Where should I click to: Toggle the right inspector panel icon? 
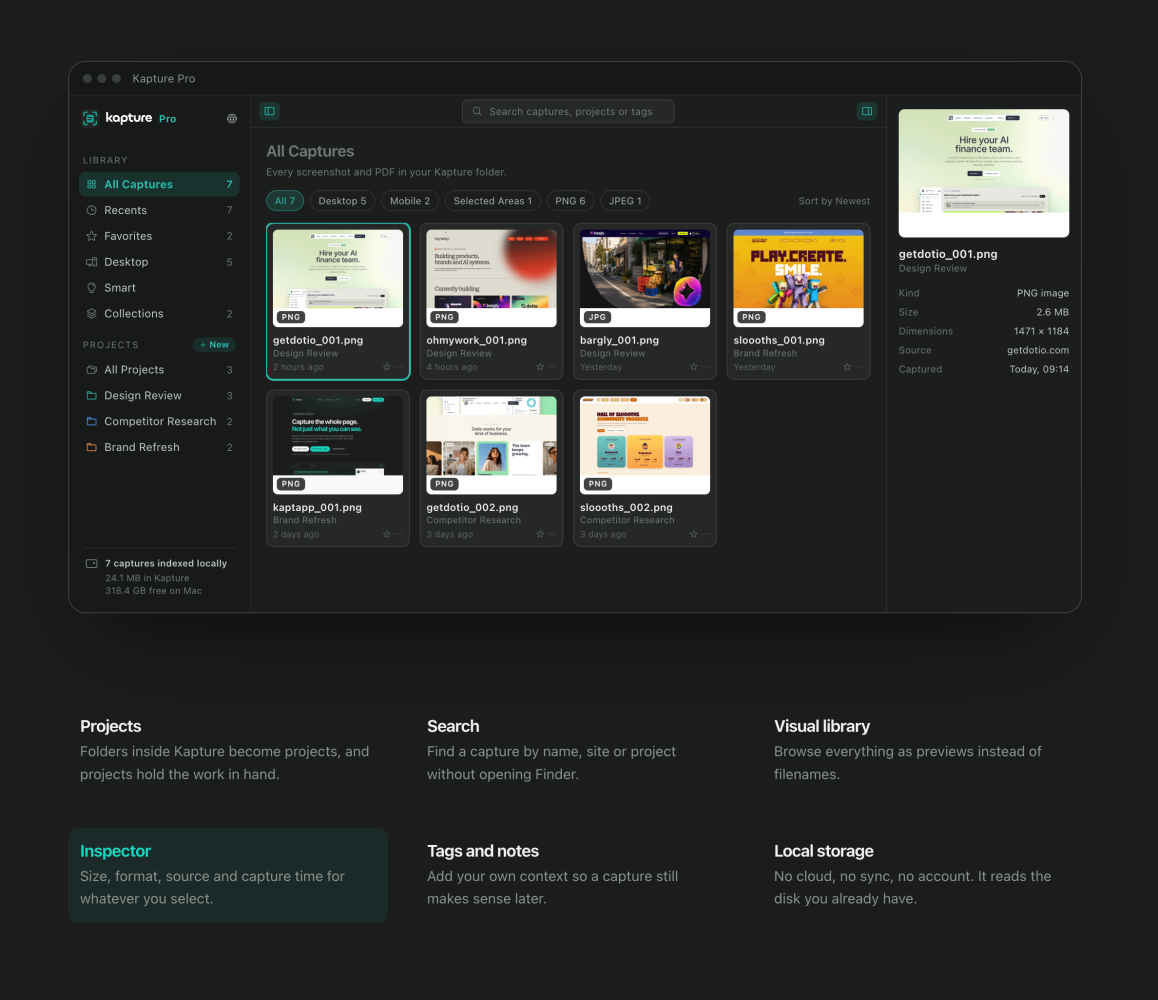click(867, 112)
